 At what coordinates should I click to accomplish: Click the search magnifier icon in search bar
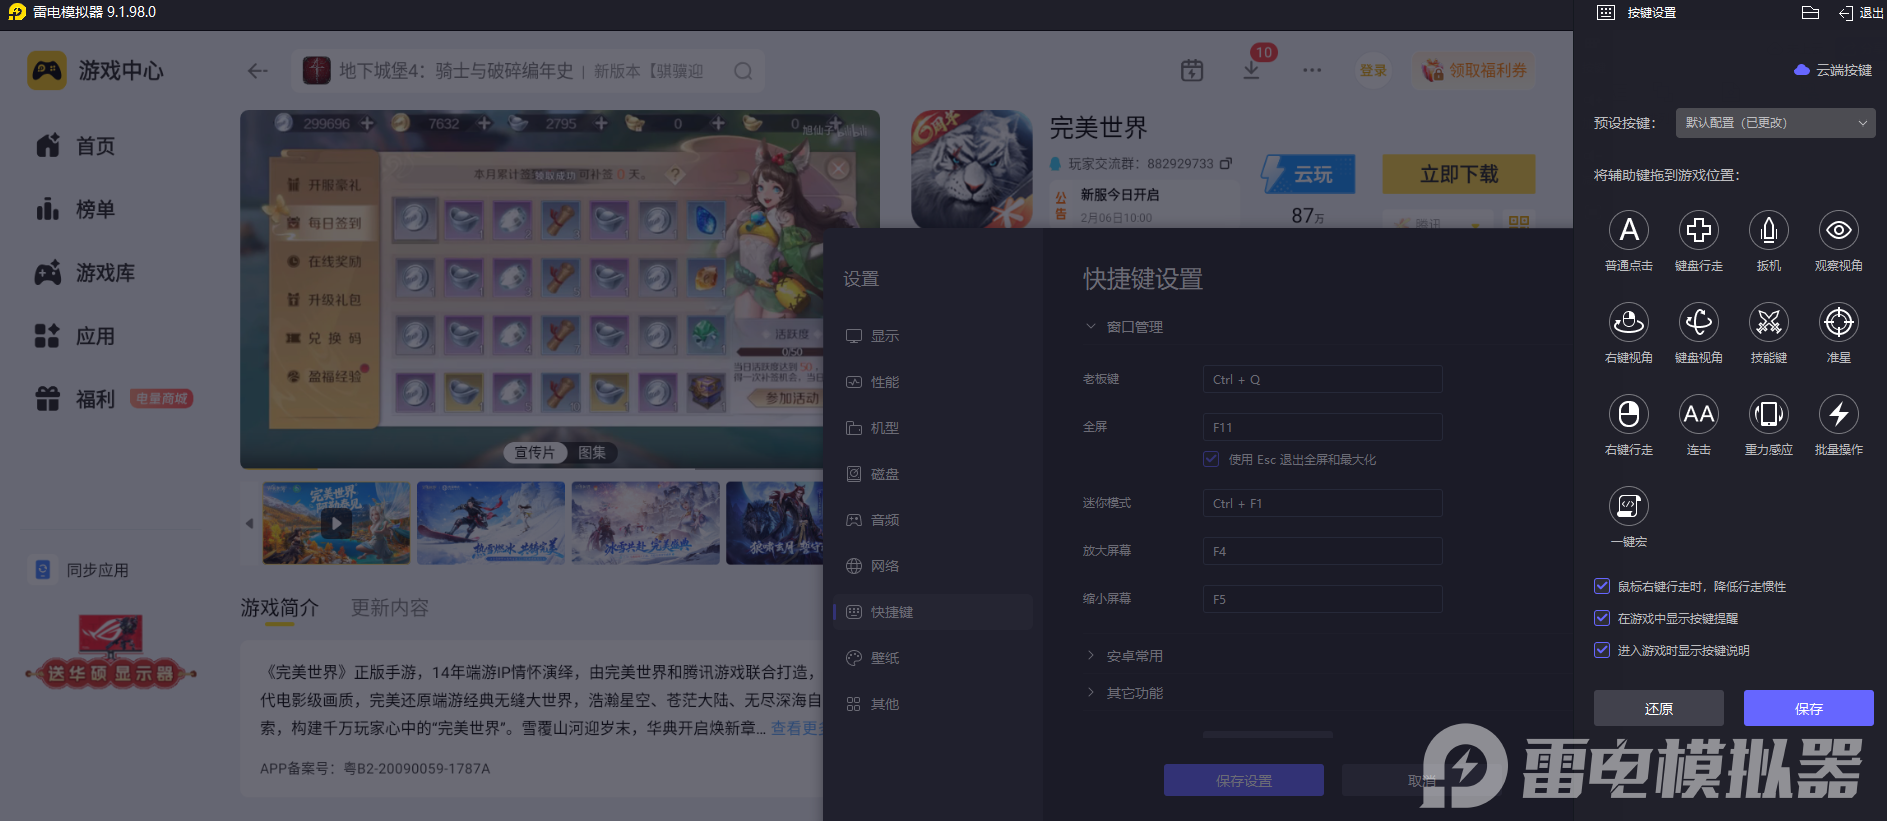tap(743, 71)
